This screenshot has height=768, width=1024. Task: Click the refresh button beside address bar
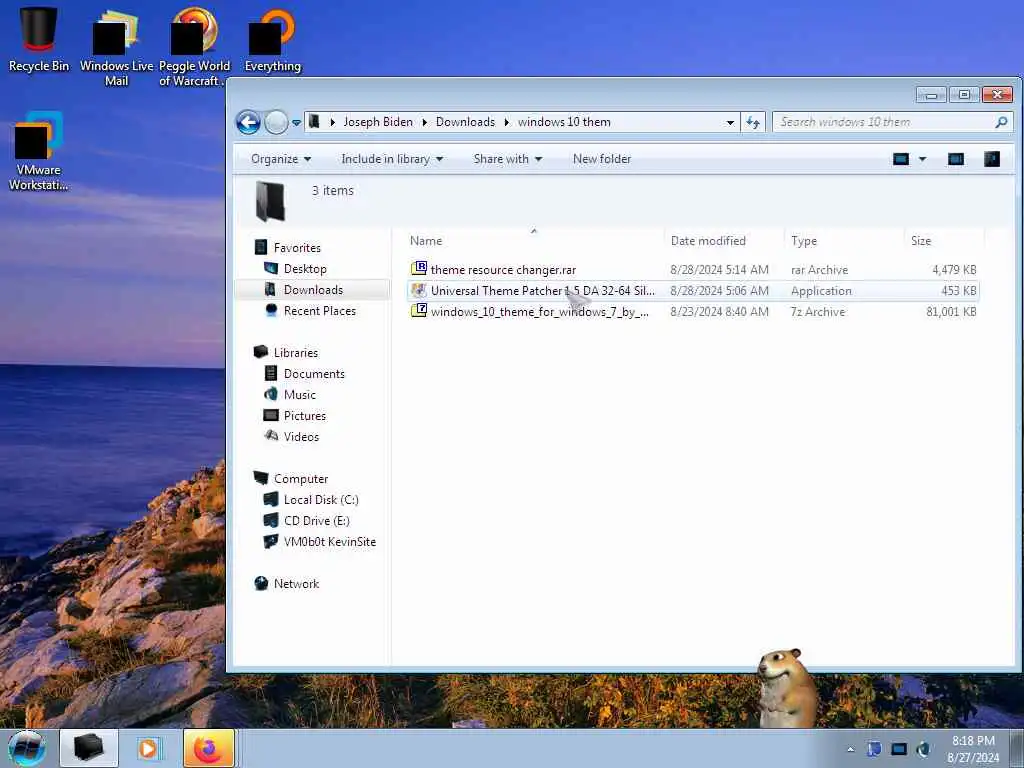click(753, 122)
